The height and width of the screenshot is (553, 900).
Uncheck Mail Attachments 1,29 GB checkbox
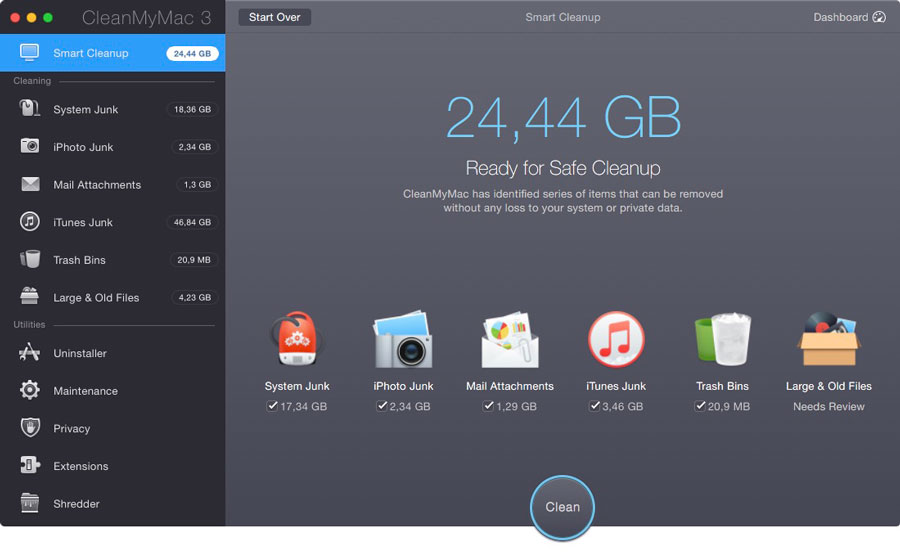[x=488, y=406]
